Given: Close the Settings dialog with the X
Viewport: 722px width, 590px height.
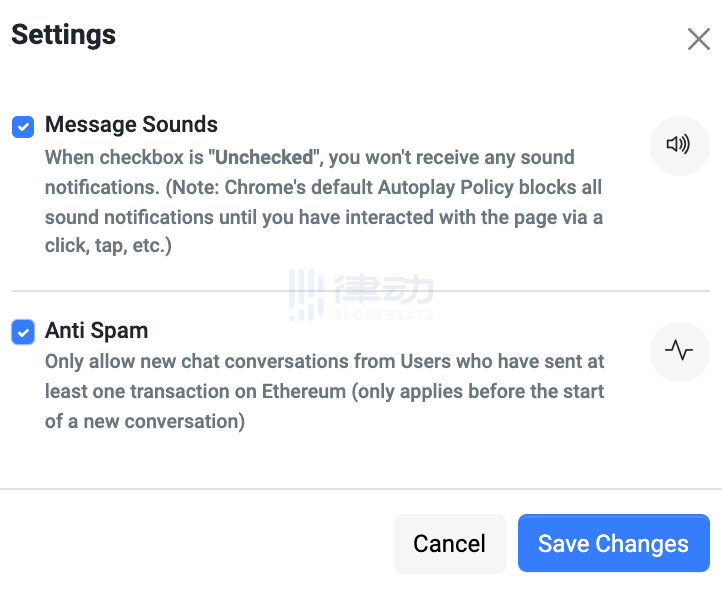Looking at the screenshot, I should 698,39.
